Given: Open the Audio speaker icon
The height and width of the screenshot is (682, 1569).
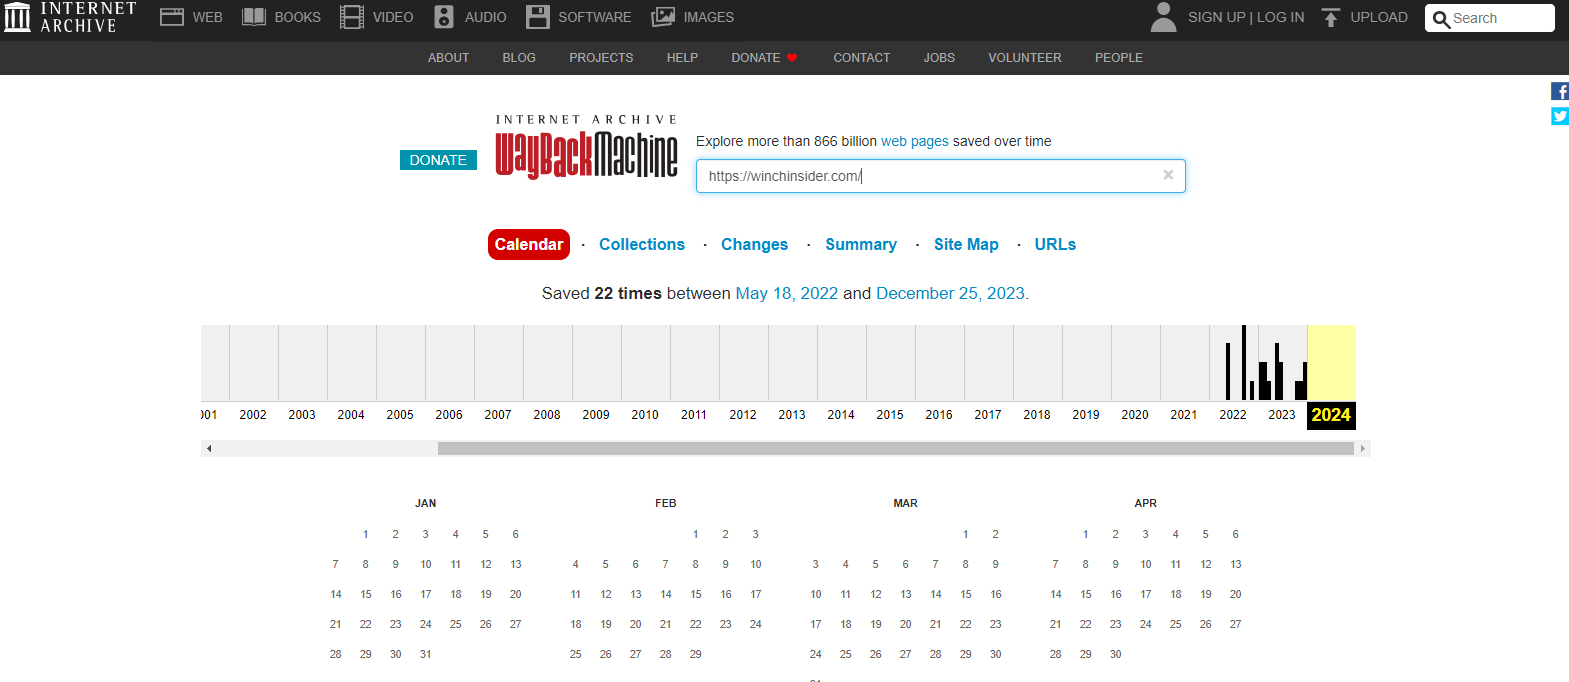Looking at the screenshot, I should point(444,17).
